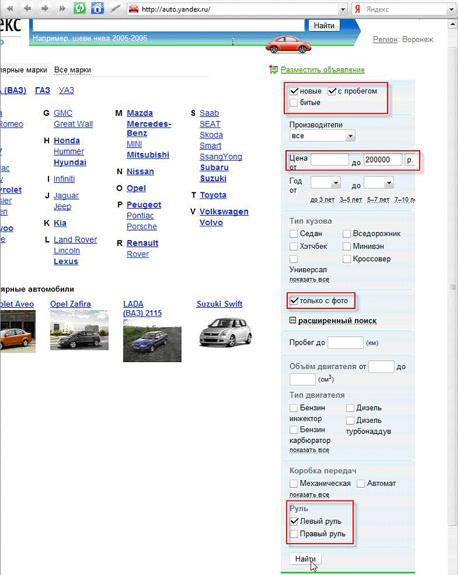Check the Универсал body type

294,259
